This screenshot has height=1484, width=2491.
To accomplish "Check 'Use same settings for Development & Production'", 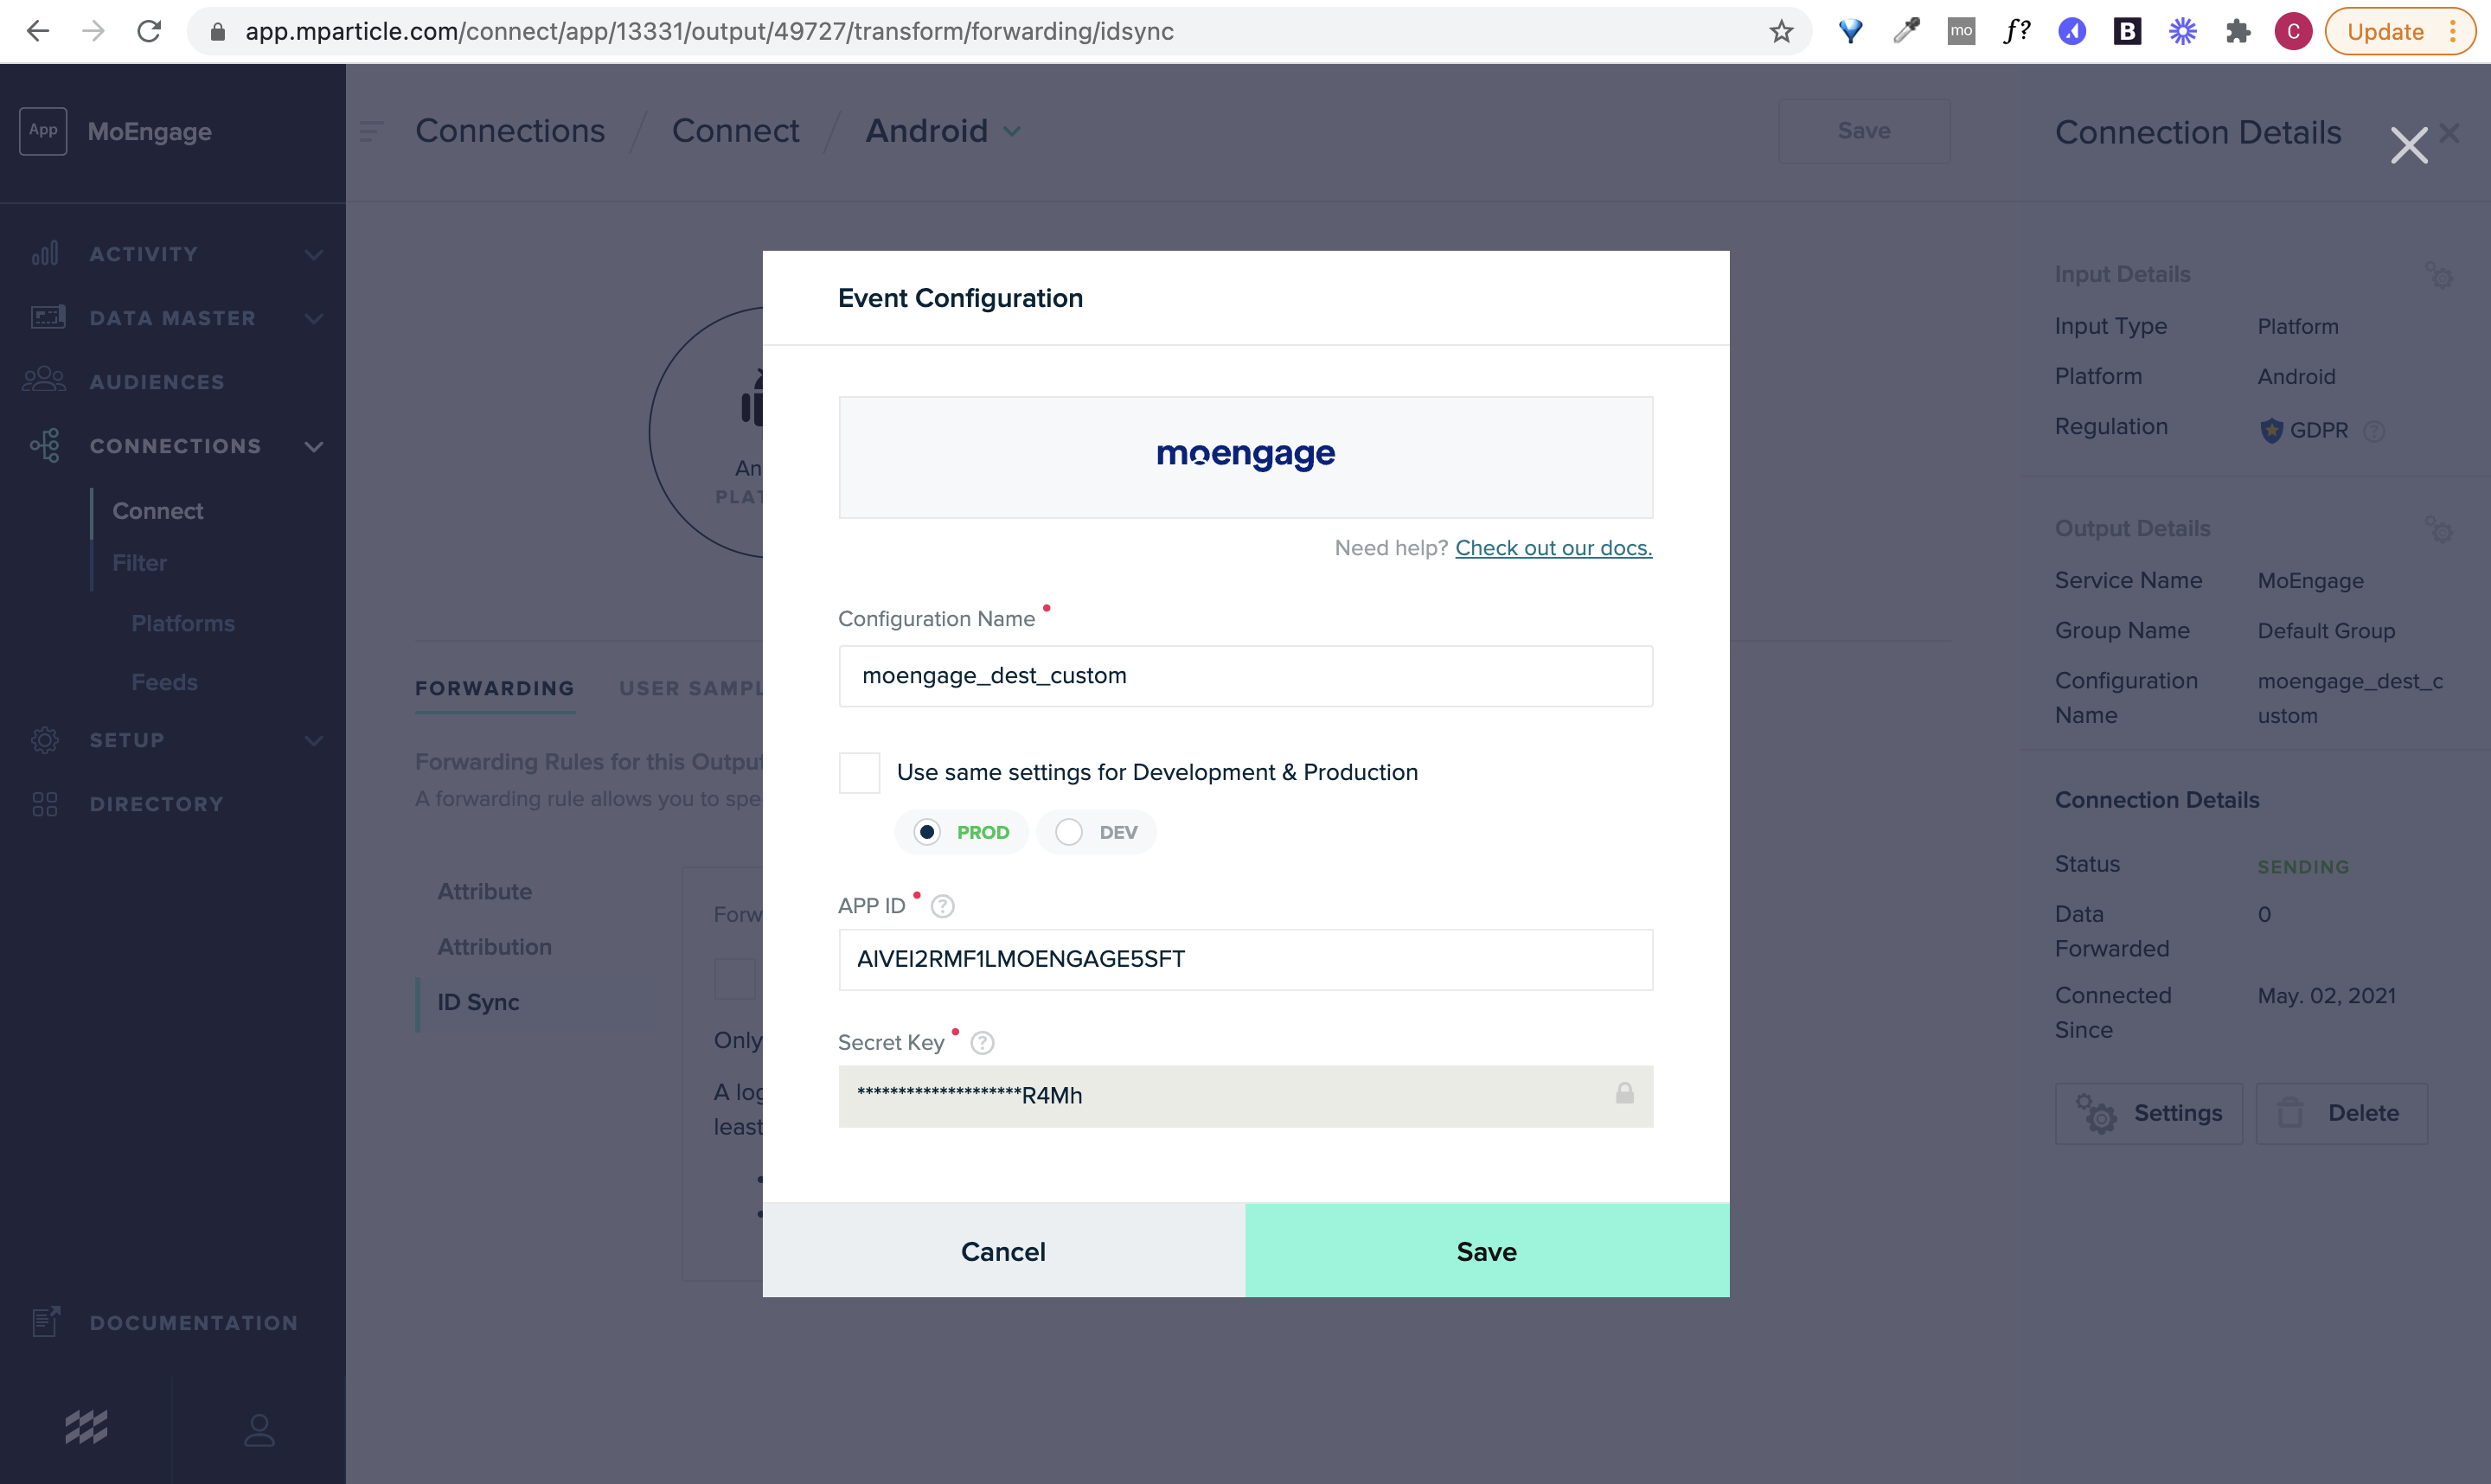I will tap(859, 773).
